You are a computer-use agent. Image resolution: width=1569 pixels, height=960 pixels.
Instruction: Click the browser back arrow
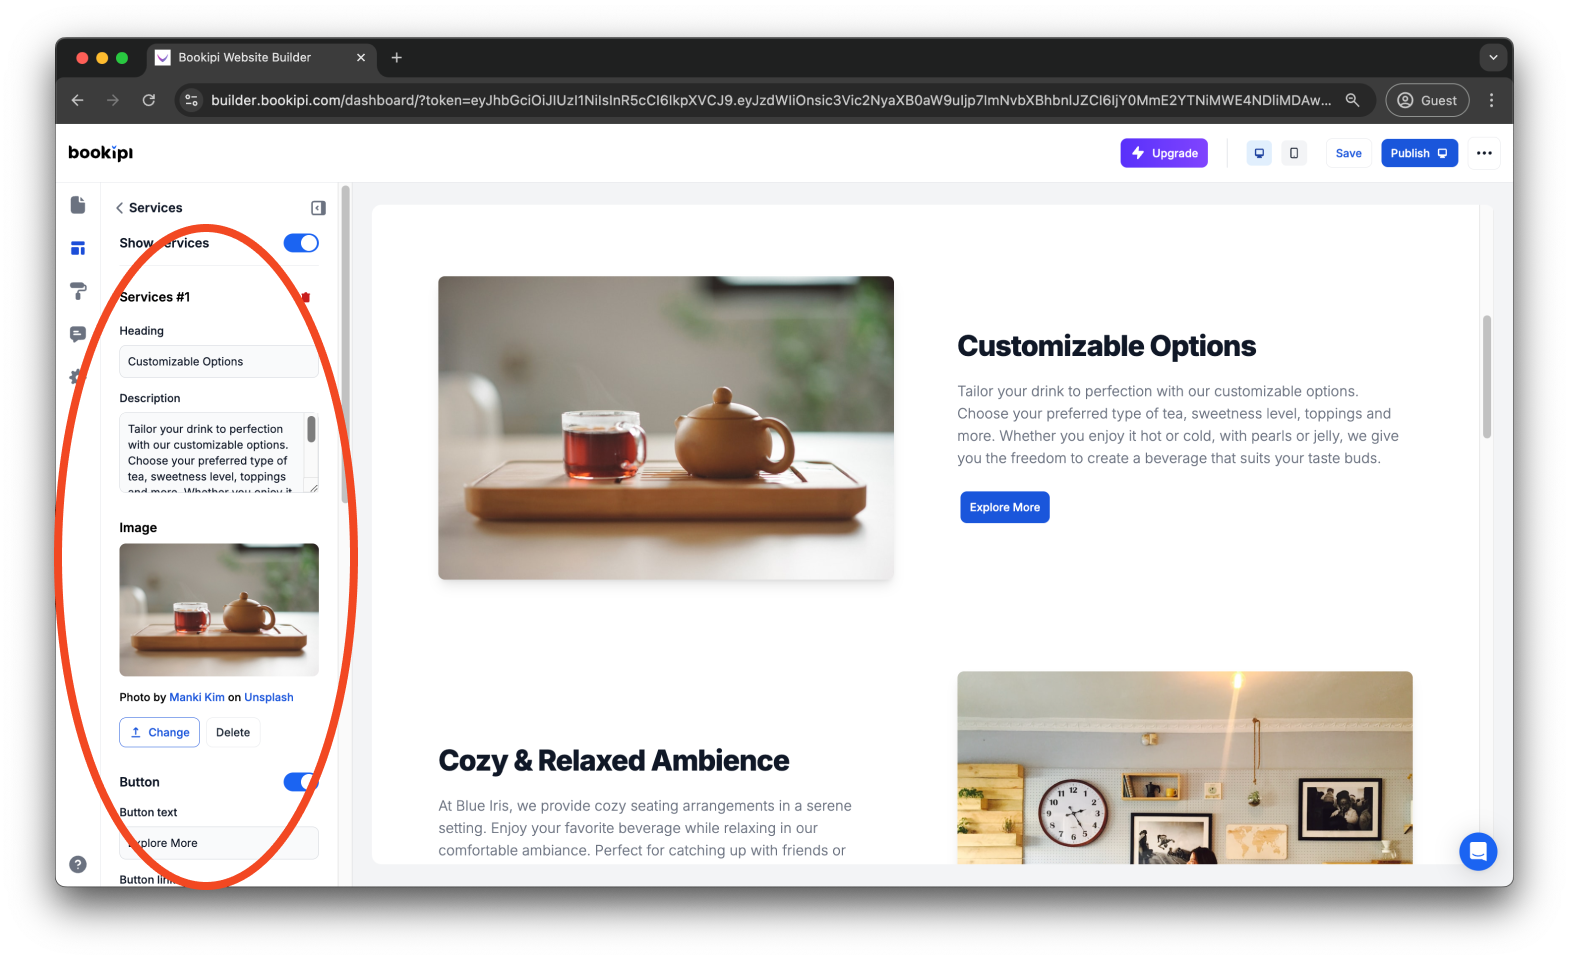coord(78,100)
